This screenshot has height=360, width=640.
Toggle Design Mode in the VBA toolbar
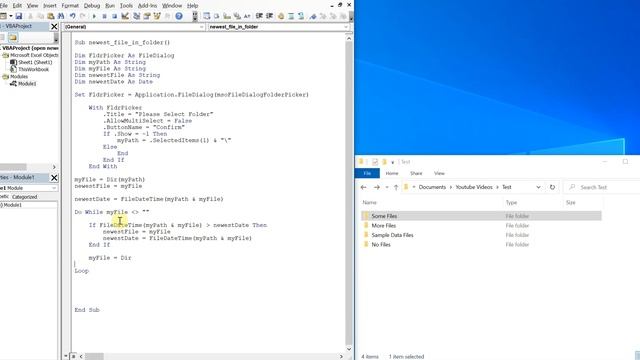(125, 16)
